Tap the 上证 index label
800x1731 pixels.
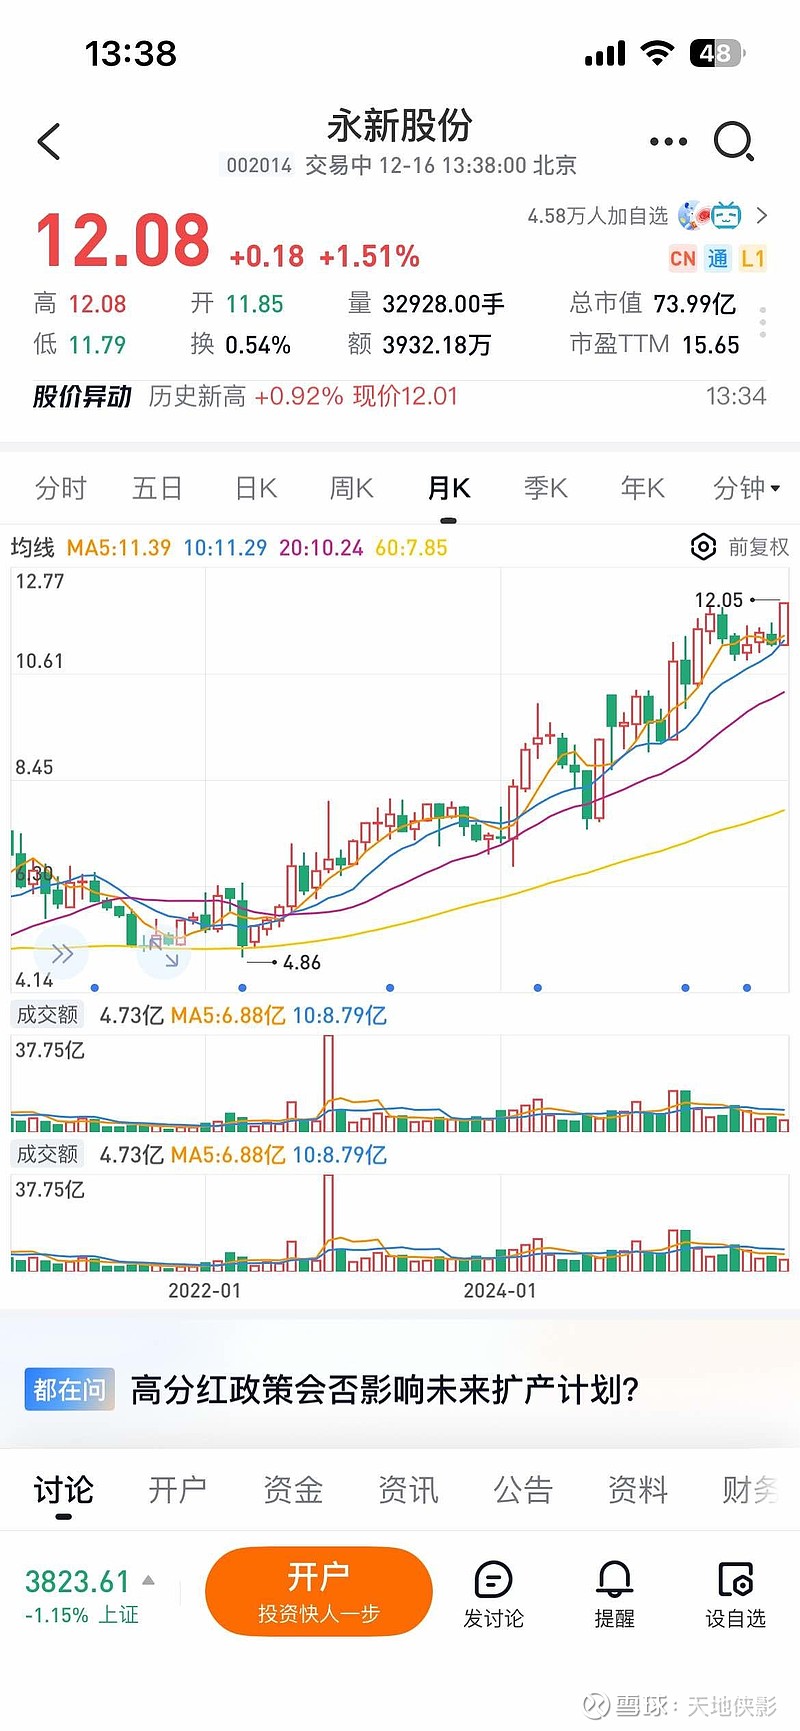[x=118, y=1615]
